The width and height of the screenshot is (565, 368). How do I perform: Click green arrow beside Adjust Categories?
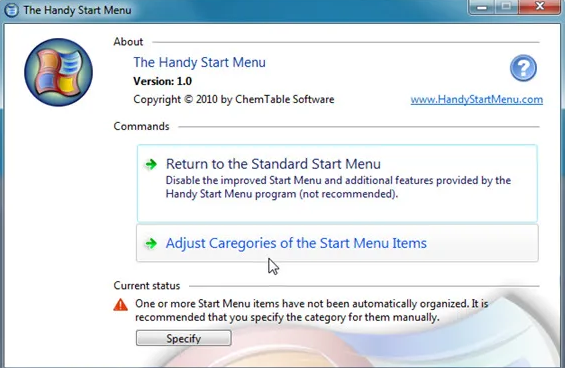(x=151, y=244)
